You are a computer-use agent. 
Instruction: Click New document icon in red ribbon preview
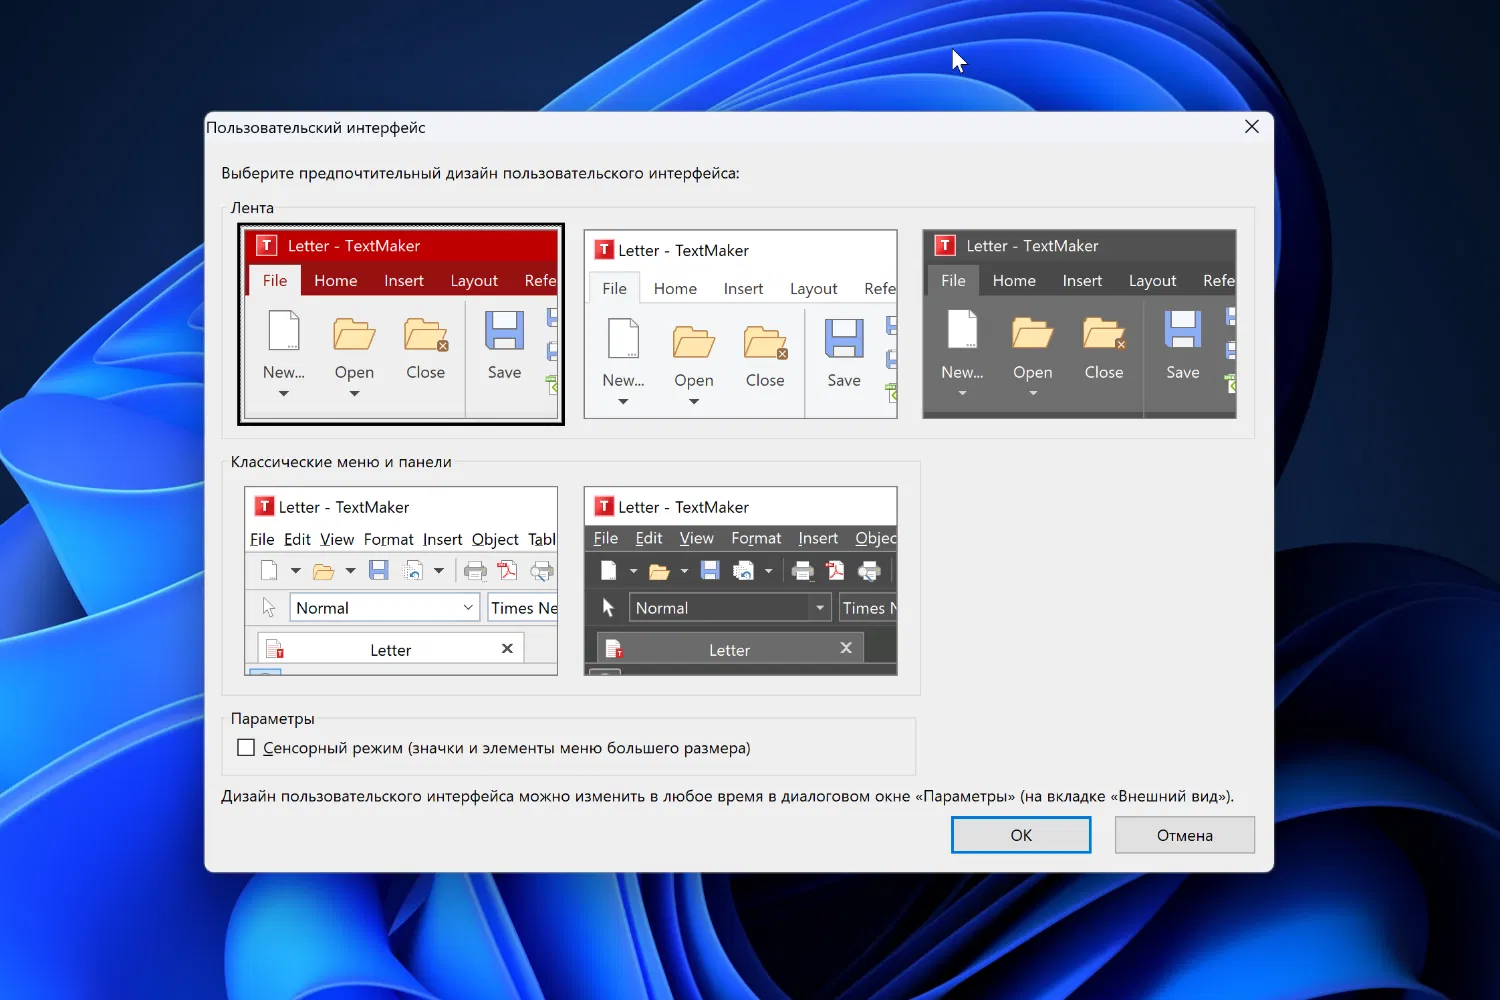click(284, 331)
